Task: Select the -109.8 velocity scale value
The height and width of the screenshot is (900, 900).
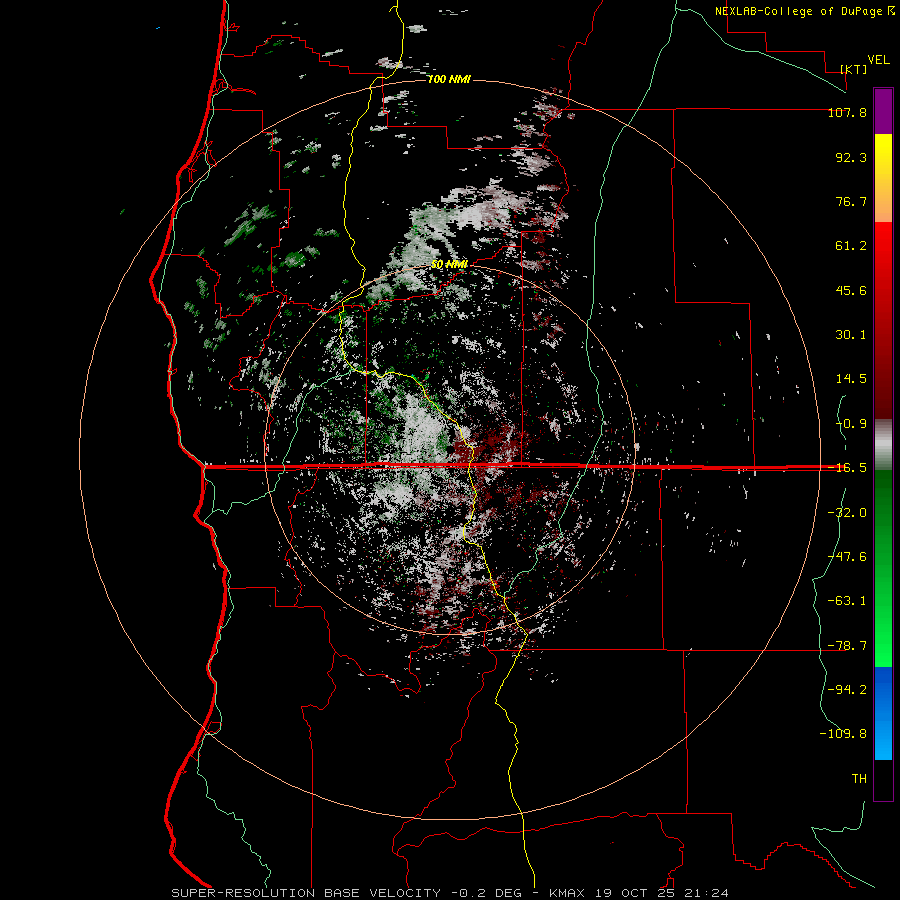Action: (x=843, y=734)
